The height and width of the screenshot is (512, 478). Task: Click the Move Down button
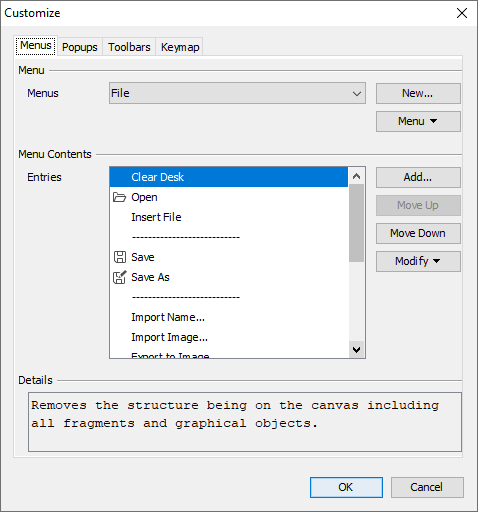point(418,233)
